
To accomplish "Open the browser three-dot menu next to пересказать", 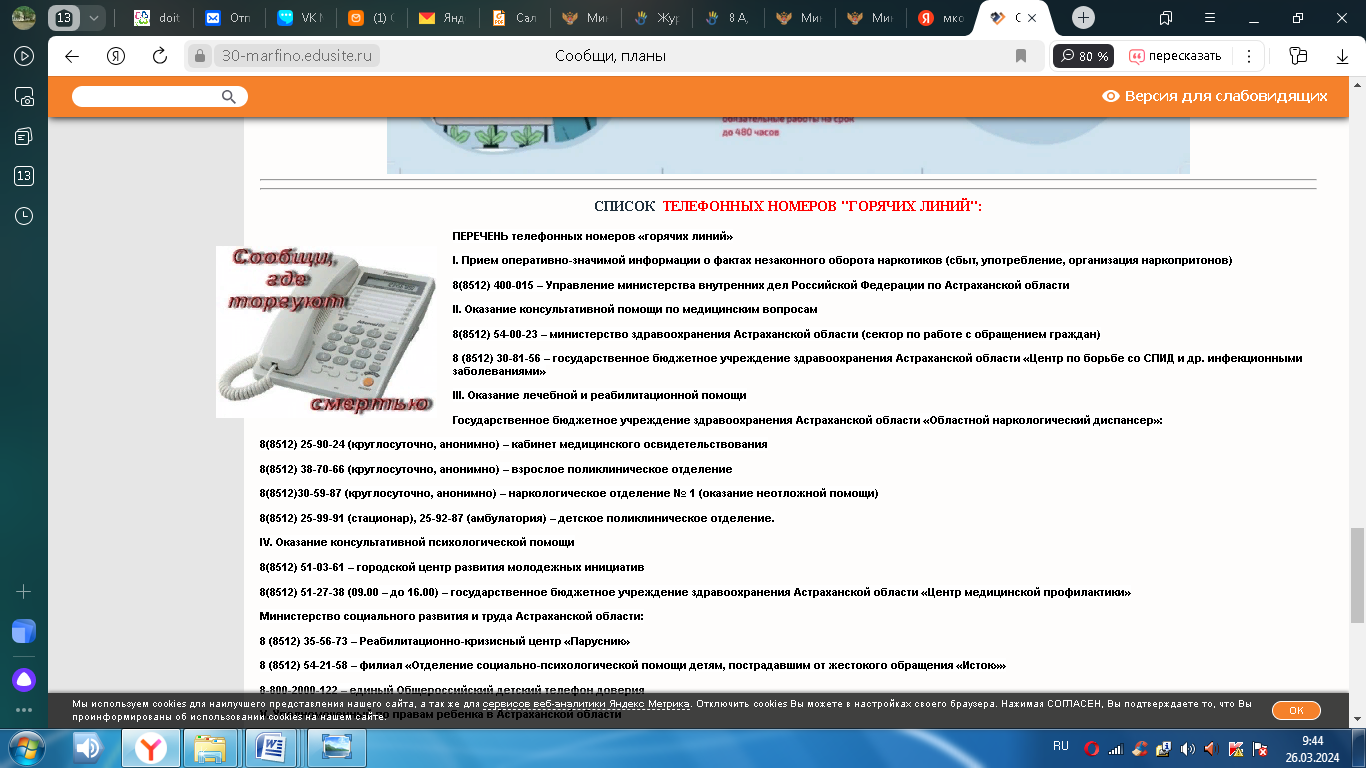I will pos(1248,56).
